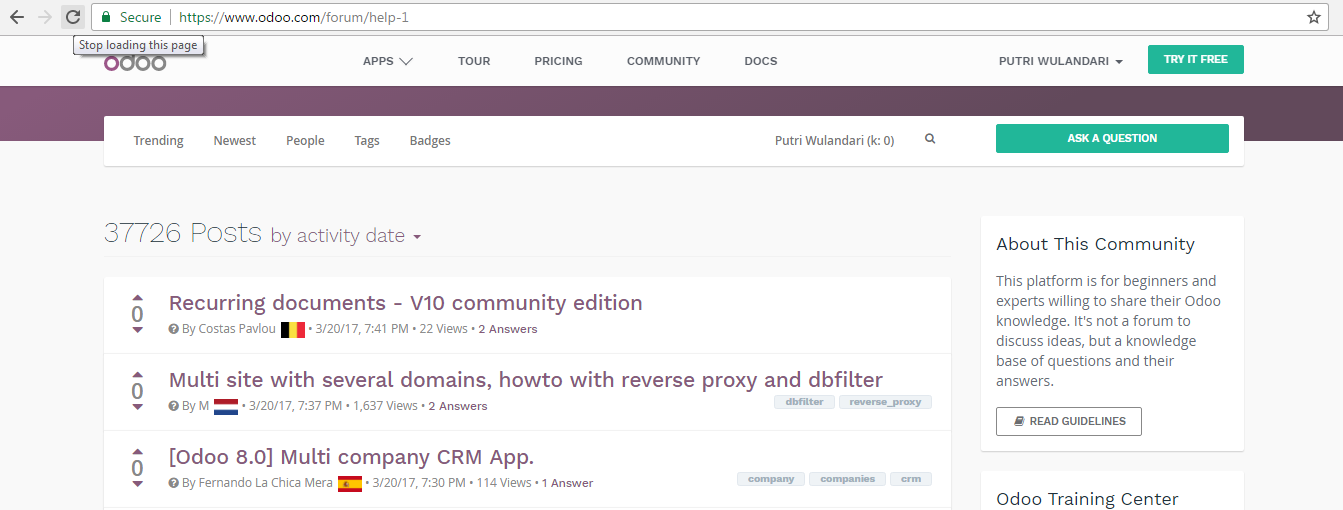The height and width of the screenshot is (510, 1343).
Task: Click Spain flag next to Fernando La Chica Mera
Action: (350, 483)
